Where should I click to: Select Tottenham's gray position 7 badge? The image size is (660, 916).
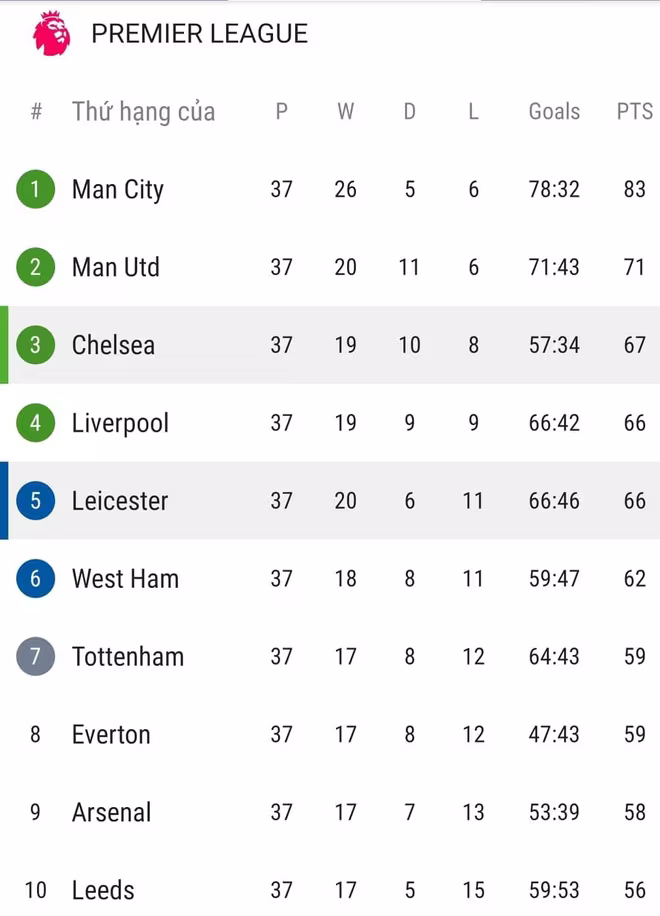click(x=35, y=657)
